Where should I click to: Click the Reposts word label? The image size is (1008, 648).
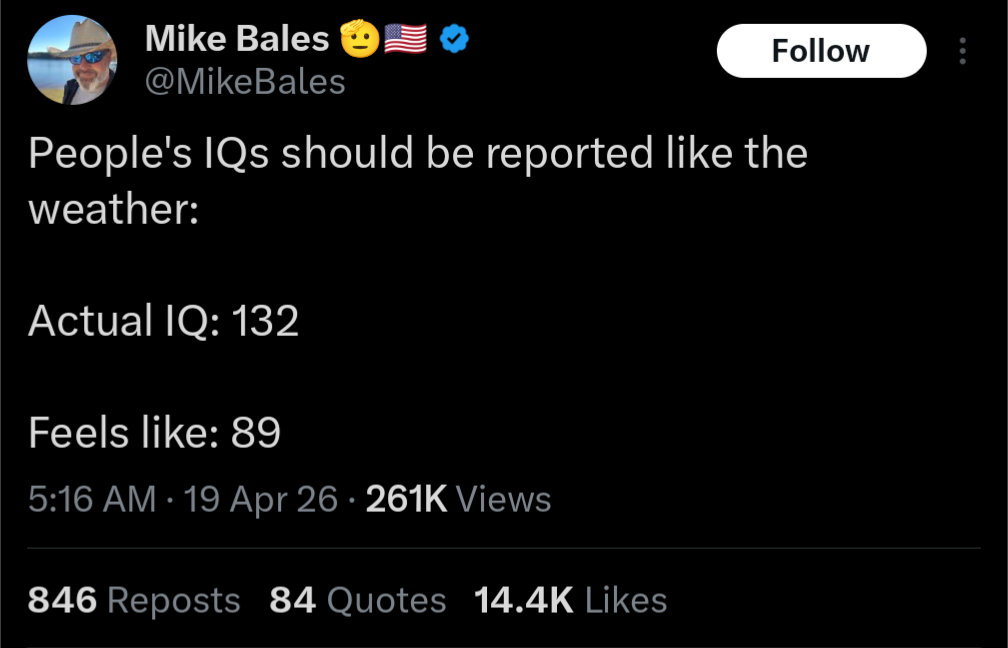[172, 600]
